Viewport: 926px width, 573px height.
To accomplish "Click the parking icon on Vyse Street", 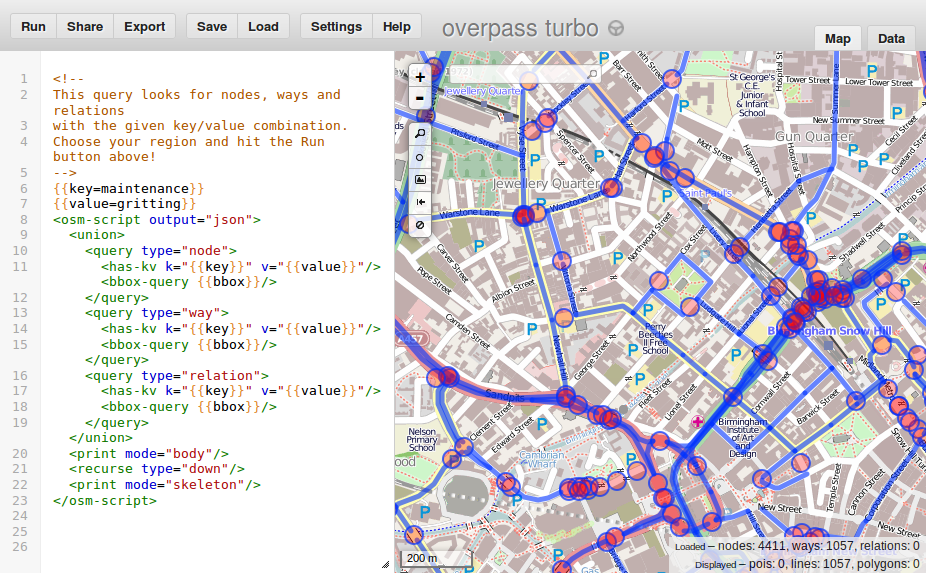I will [x=535, y=159].
